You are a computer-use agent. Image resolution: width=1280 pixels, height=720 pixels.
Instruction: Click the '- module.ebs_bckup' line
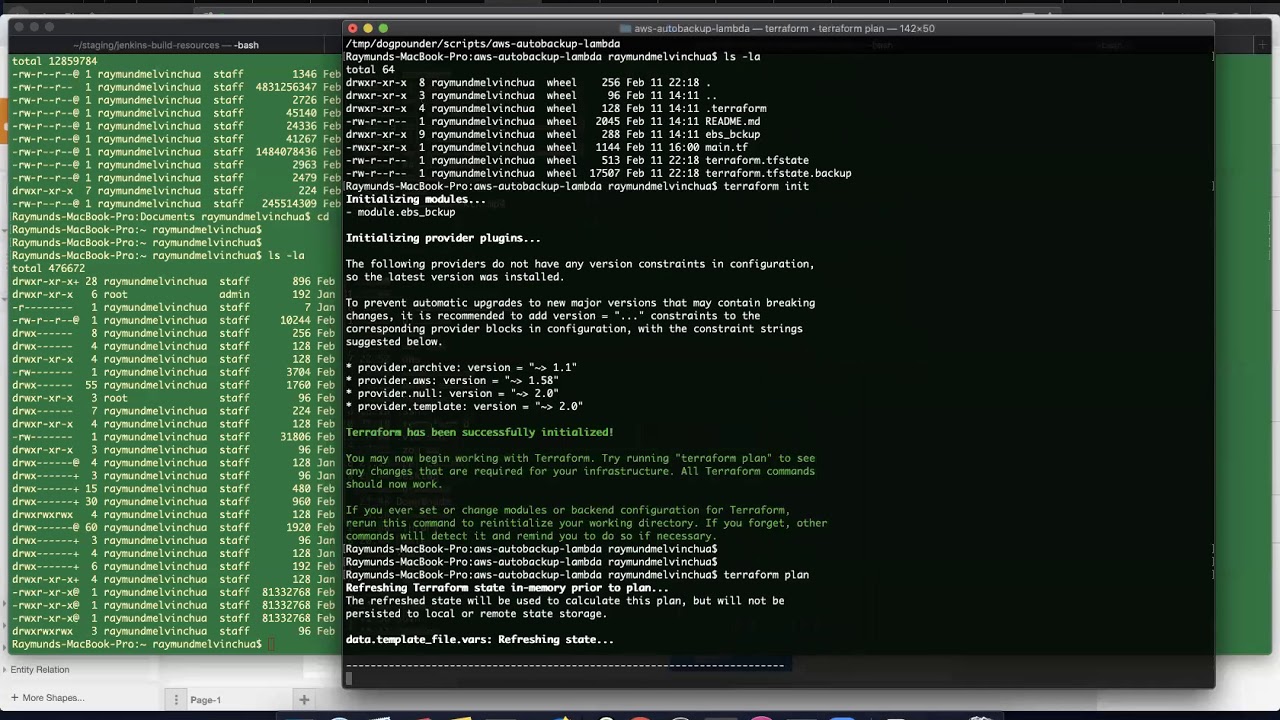click(400, 213)
